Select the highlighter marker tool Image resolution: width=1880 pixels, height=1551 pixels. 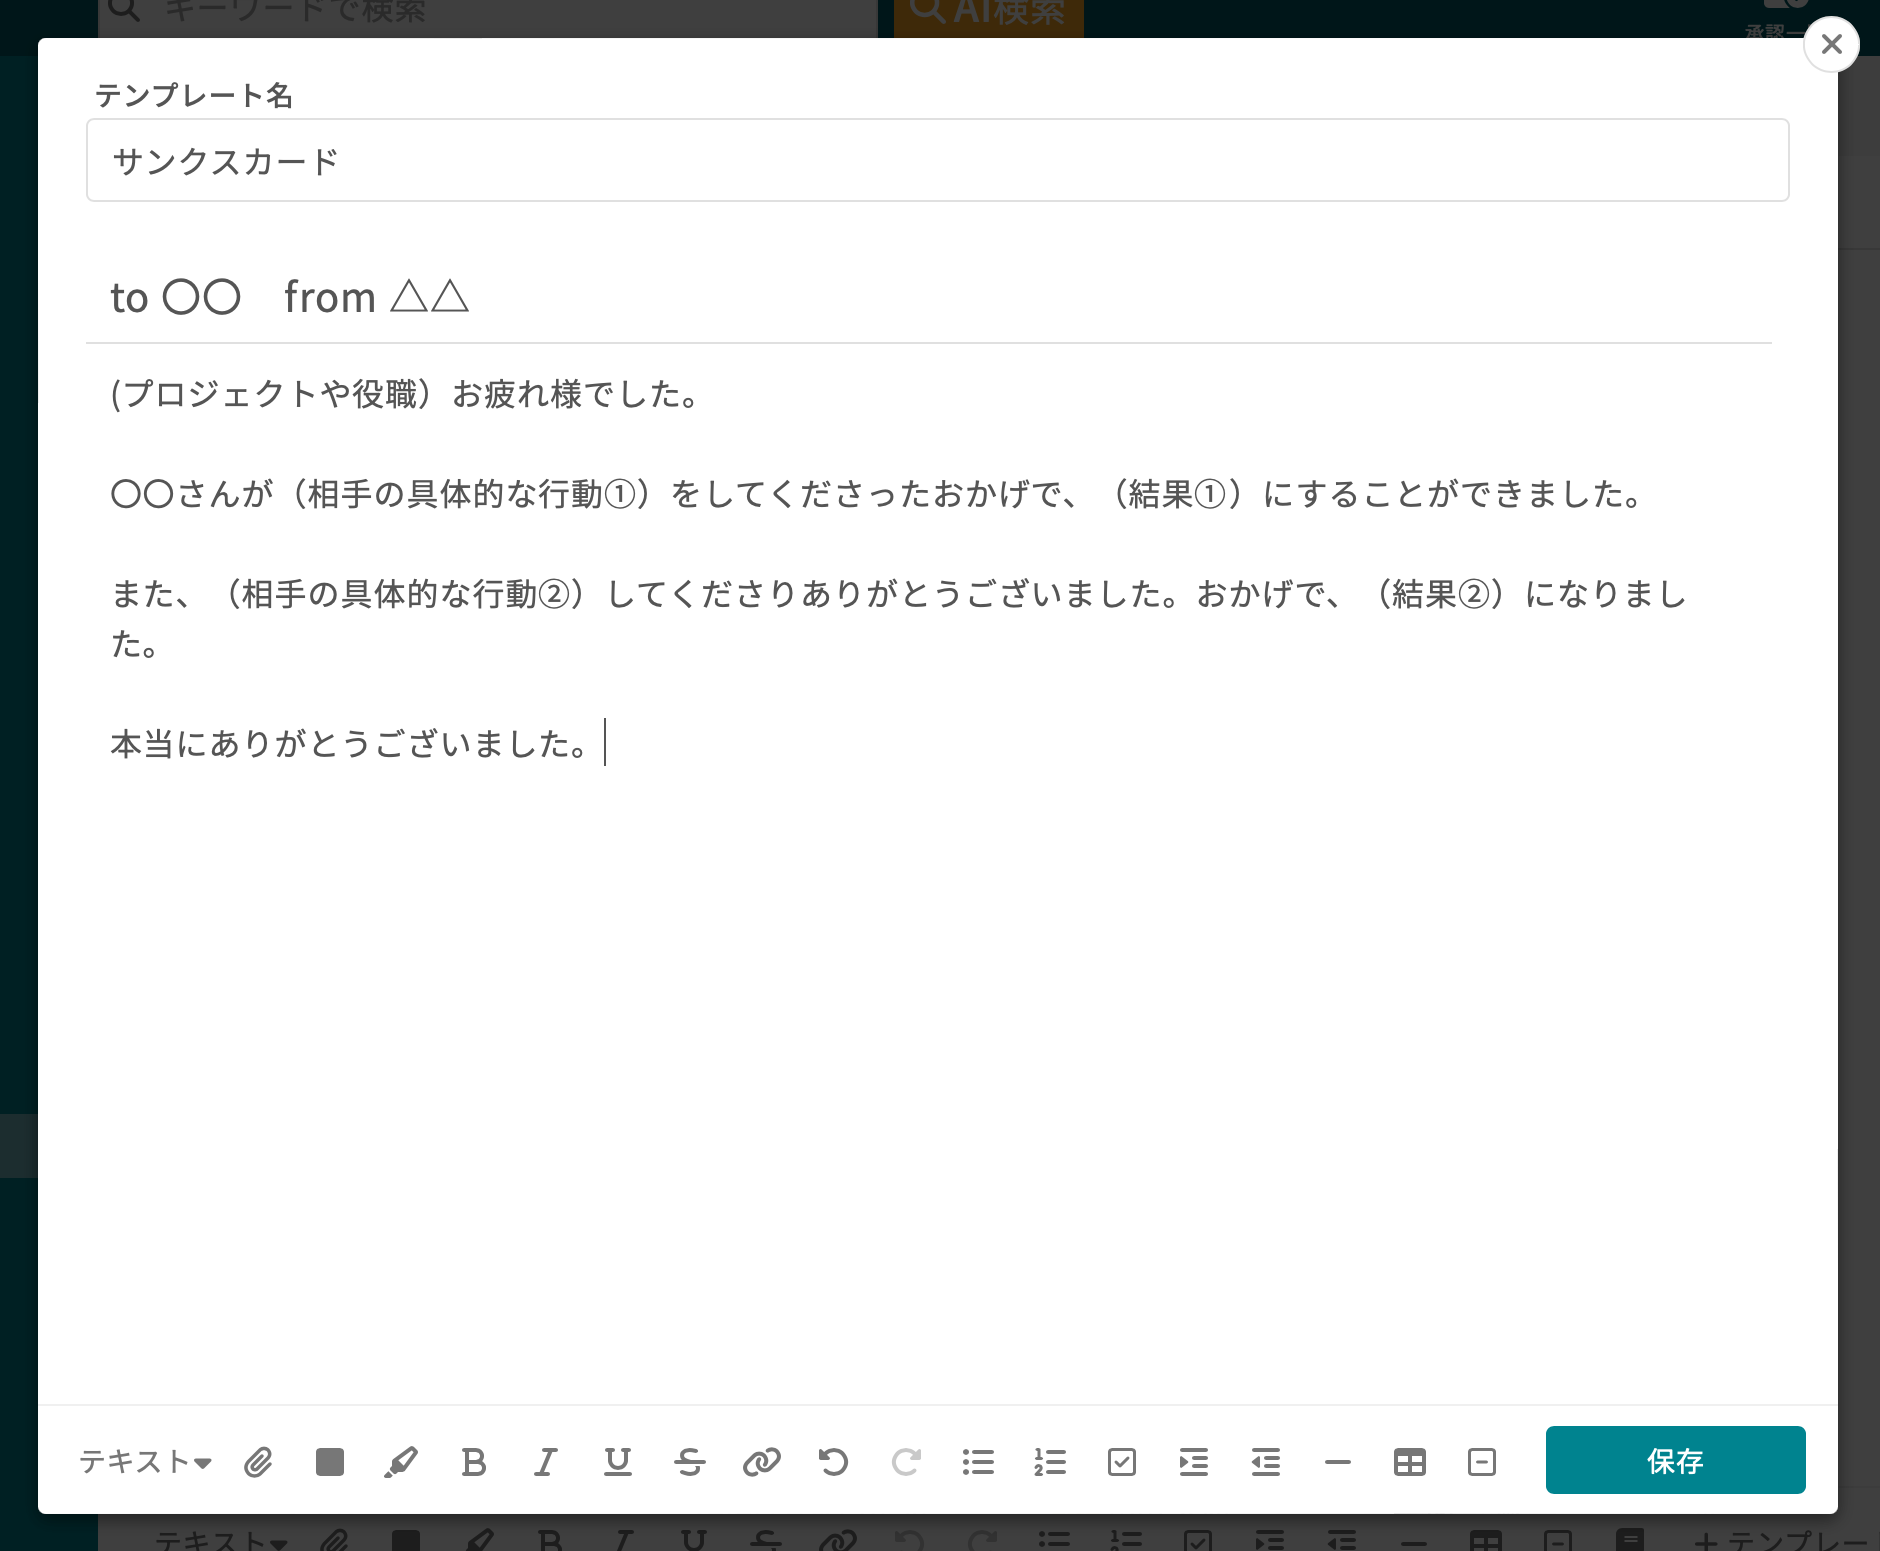(x=401, y=1462)
